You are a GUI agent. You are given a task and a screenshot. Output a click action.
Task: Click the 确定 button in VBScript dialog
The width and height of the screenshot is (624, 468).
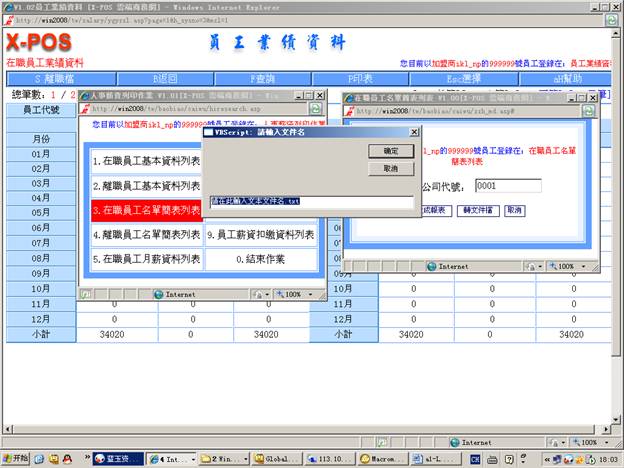pos(390,150)
